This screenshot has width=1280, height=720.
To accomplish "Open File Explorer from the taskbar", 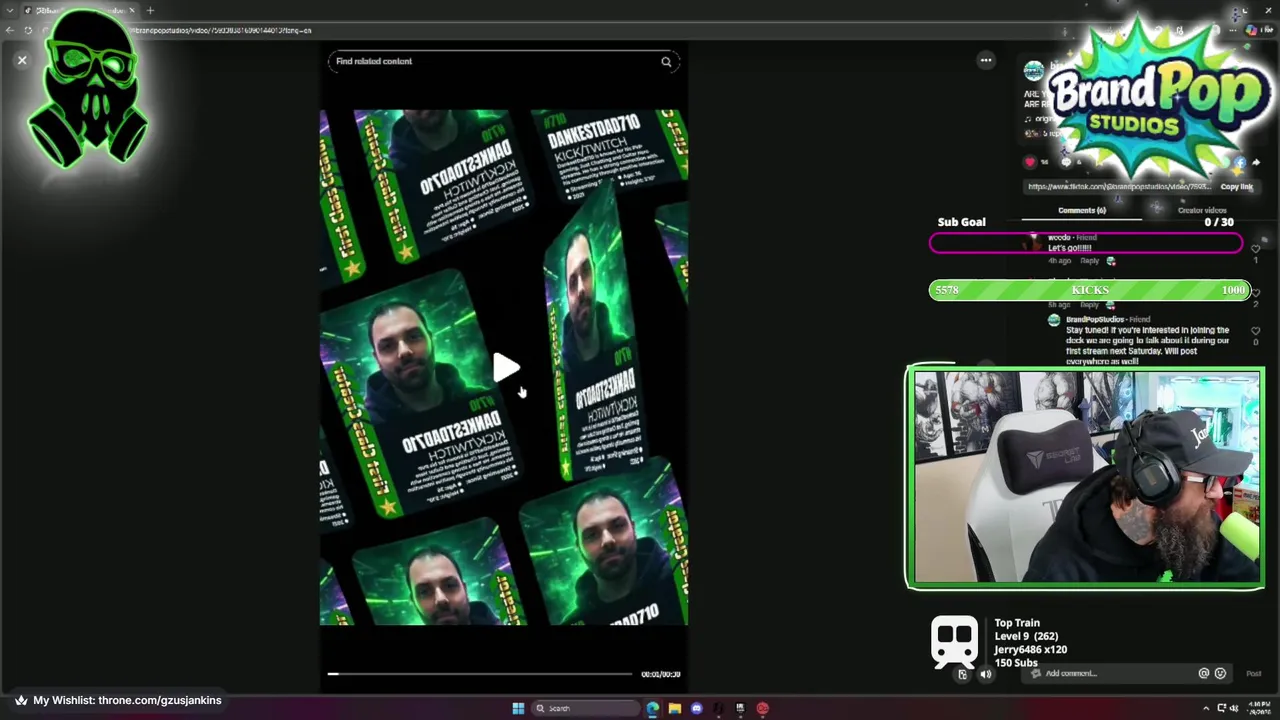I will [675, 708].
